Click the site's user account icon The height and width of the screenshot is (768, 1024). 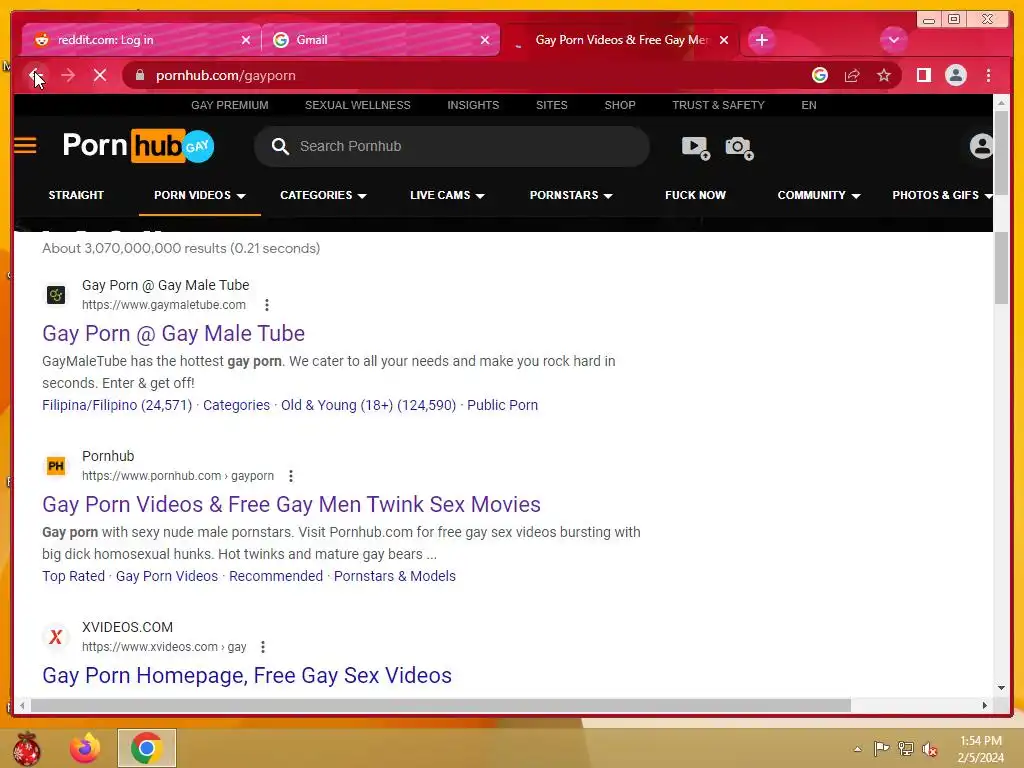981,146
